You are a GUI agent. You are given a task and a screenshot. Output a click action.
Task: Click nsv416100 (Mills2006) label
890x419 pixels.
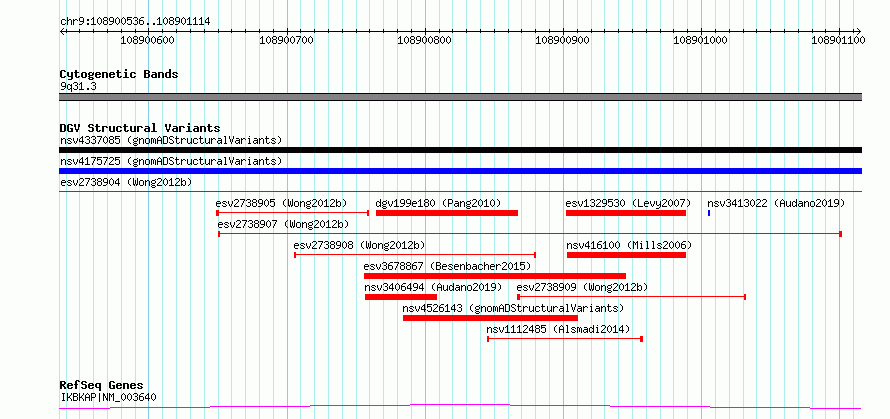tap(629, 245)
